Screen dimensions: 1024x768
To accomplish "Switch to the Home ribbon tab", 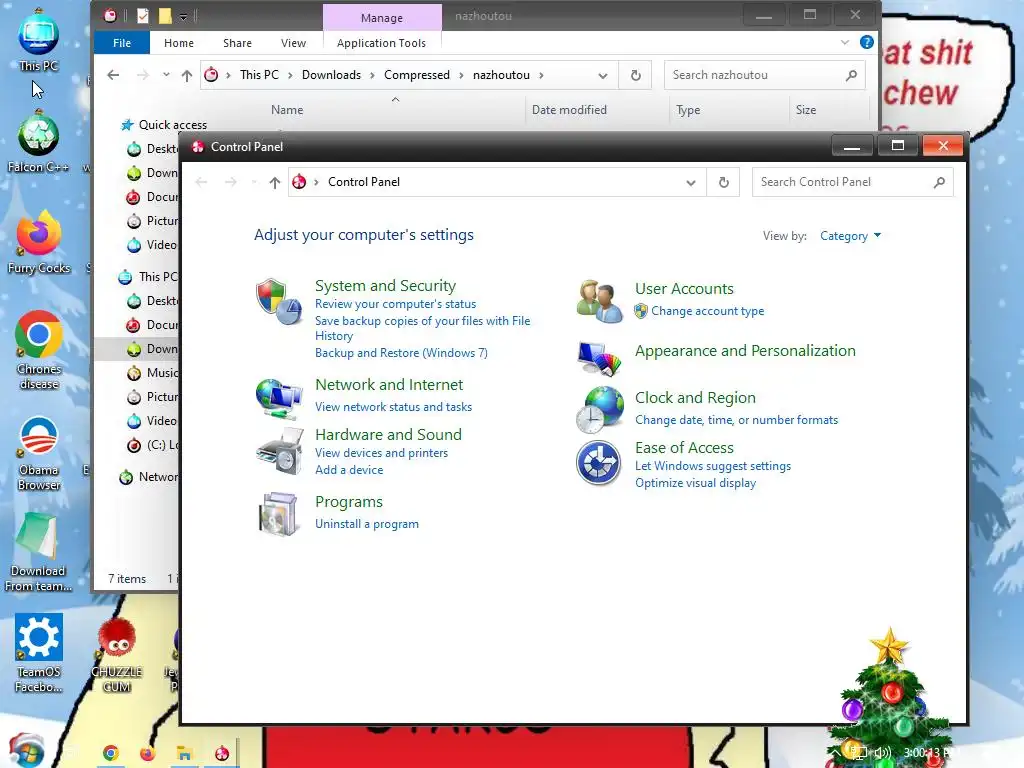I will coord(179,42).
